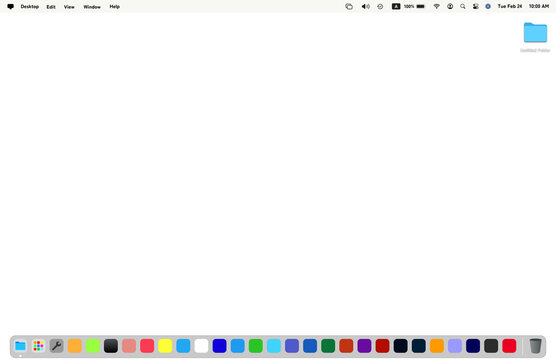Click the 100% battery indicator

click(x=414, y=6)
